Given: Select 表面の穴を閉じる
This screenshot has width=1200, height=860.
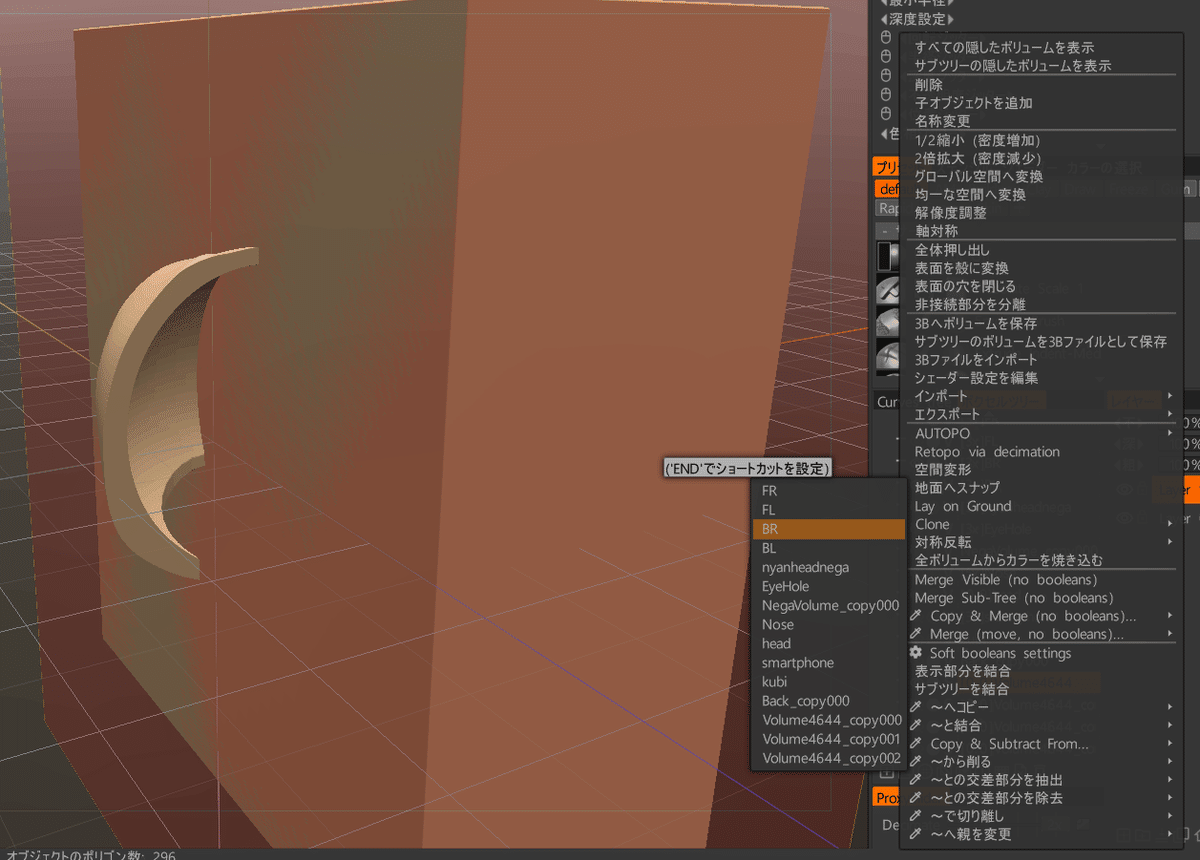Looking at the screenshot, I should point(965,286).
